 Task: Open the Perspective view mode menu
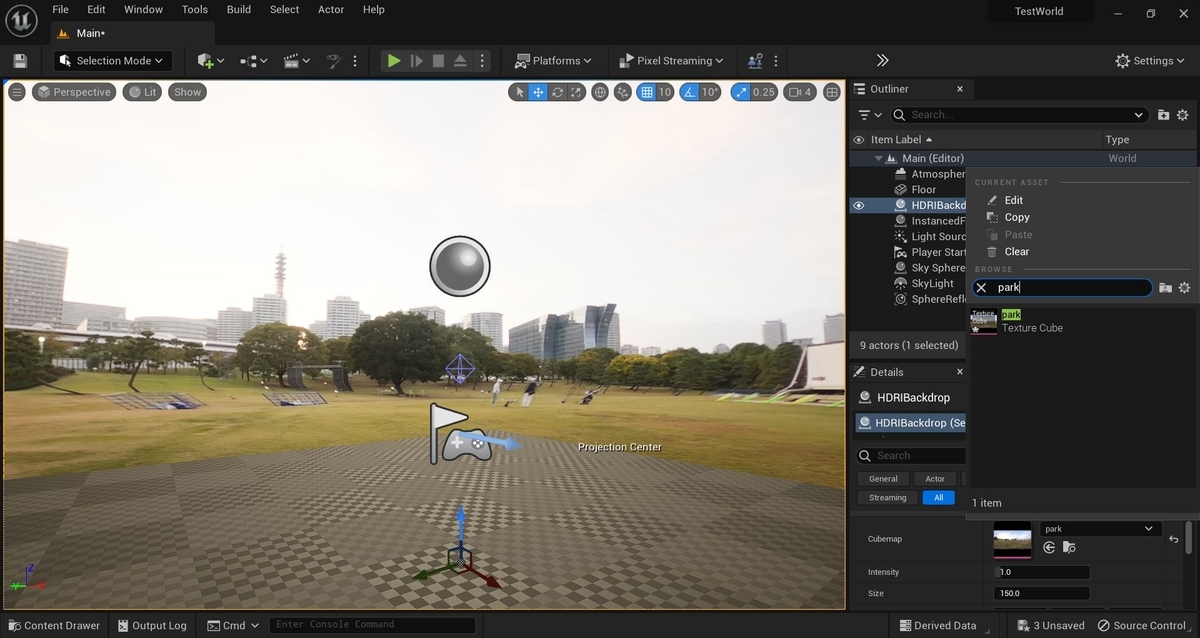[x=73, y=92]
